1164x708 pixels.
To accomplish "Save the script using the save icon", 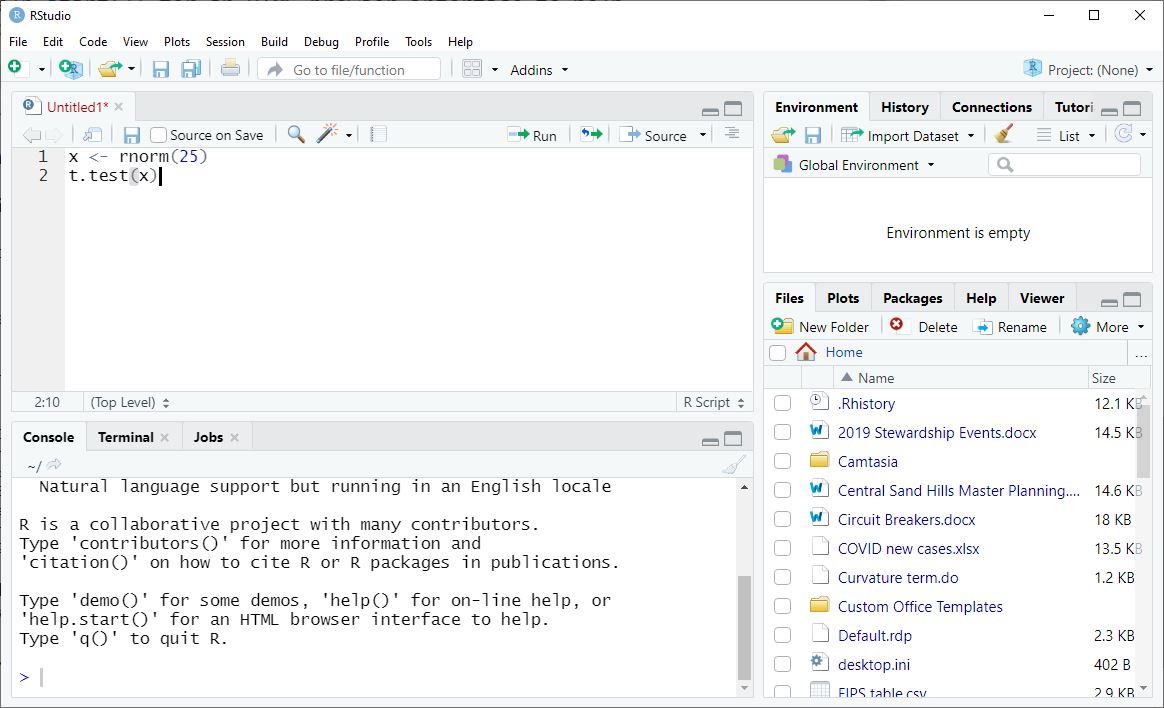I will click(131, 134).
